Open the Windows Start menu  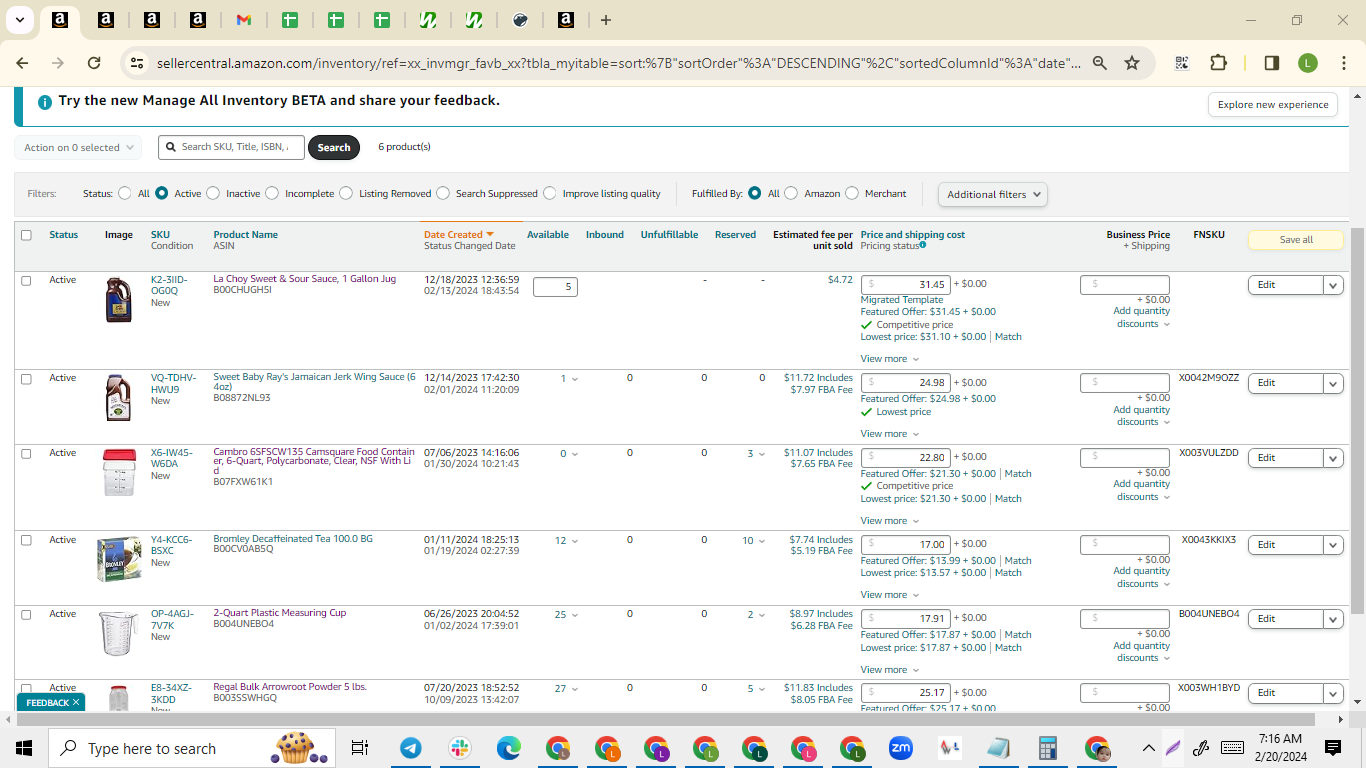coord(24,748)
